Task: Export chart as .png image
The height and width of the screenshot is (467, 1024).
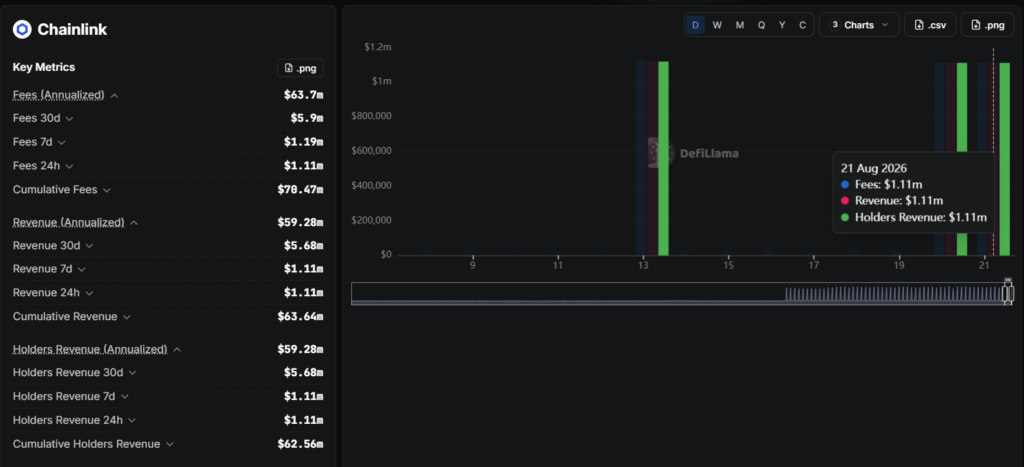Action: click(x=987, y=25)
